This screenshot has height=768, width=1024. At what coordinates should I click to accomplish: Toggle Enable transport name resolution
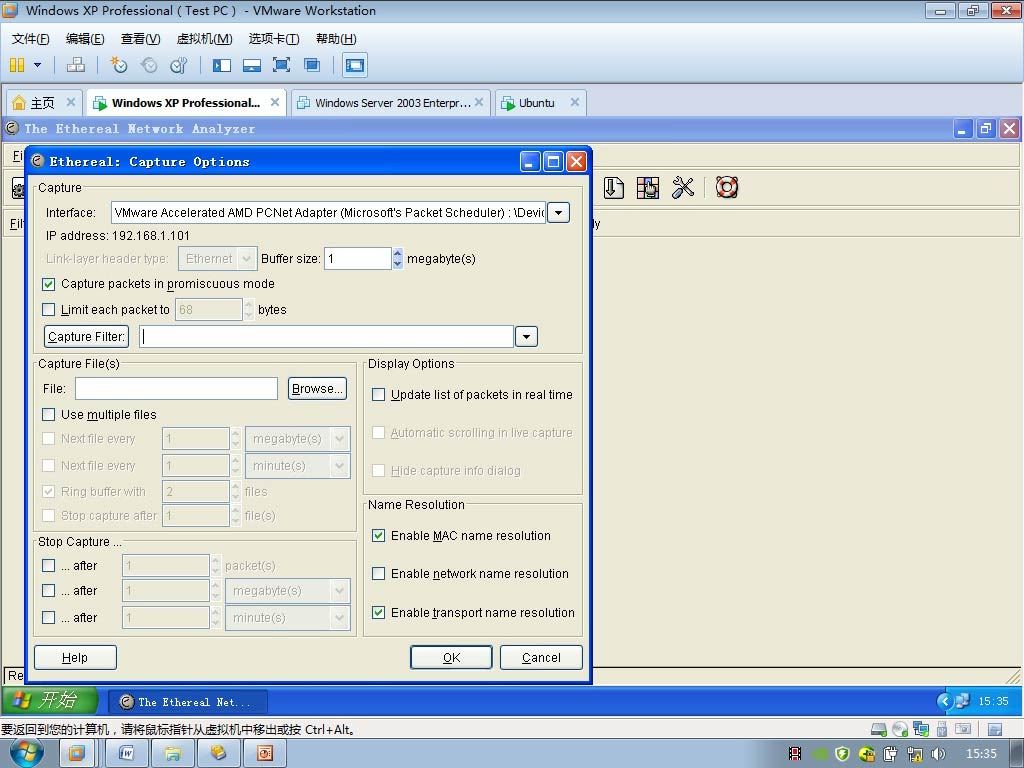378,613
